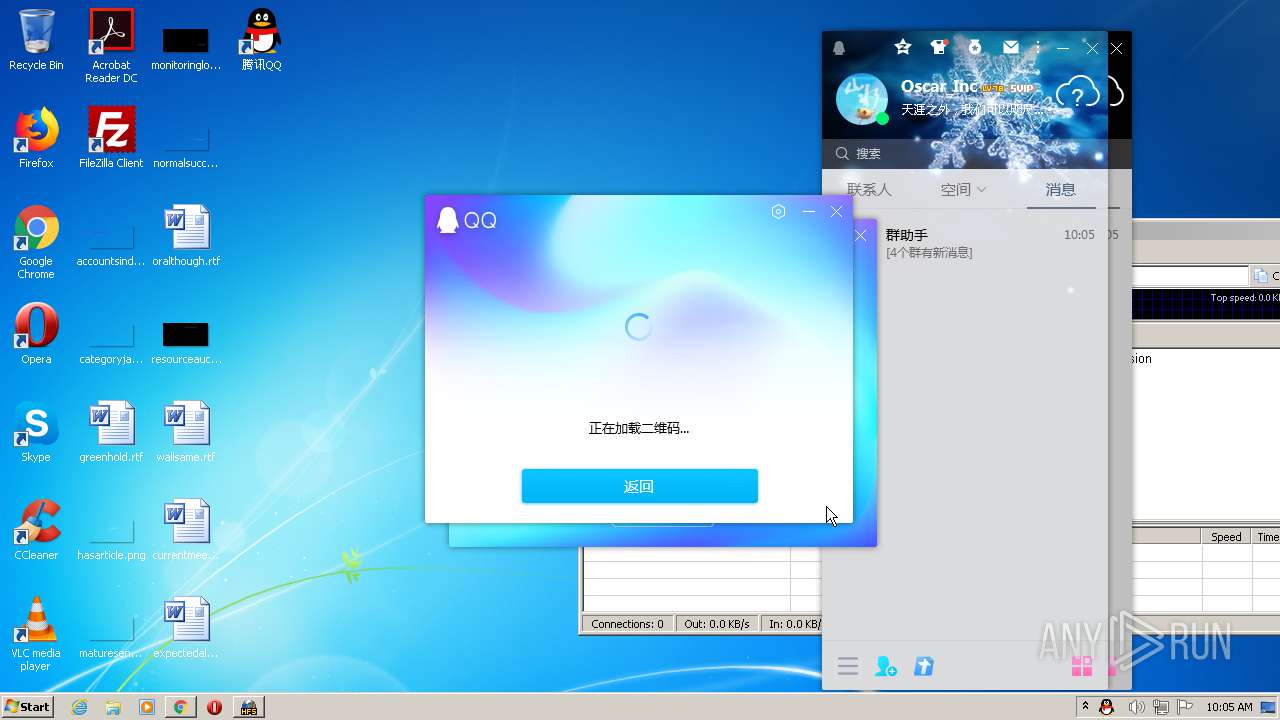Viewport: 1280px width, 720px height.
Task: Switch to the 消息 messages tab
Action: point(1061,189)
